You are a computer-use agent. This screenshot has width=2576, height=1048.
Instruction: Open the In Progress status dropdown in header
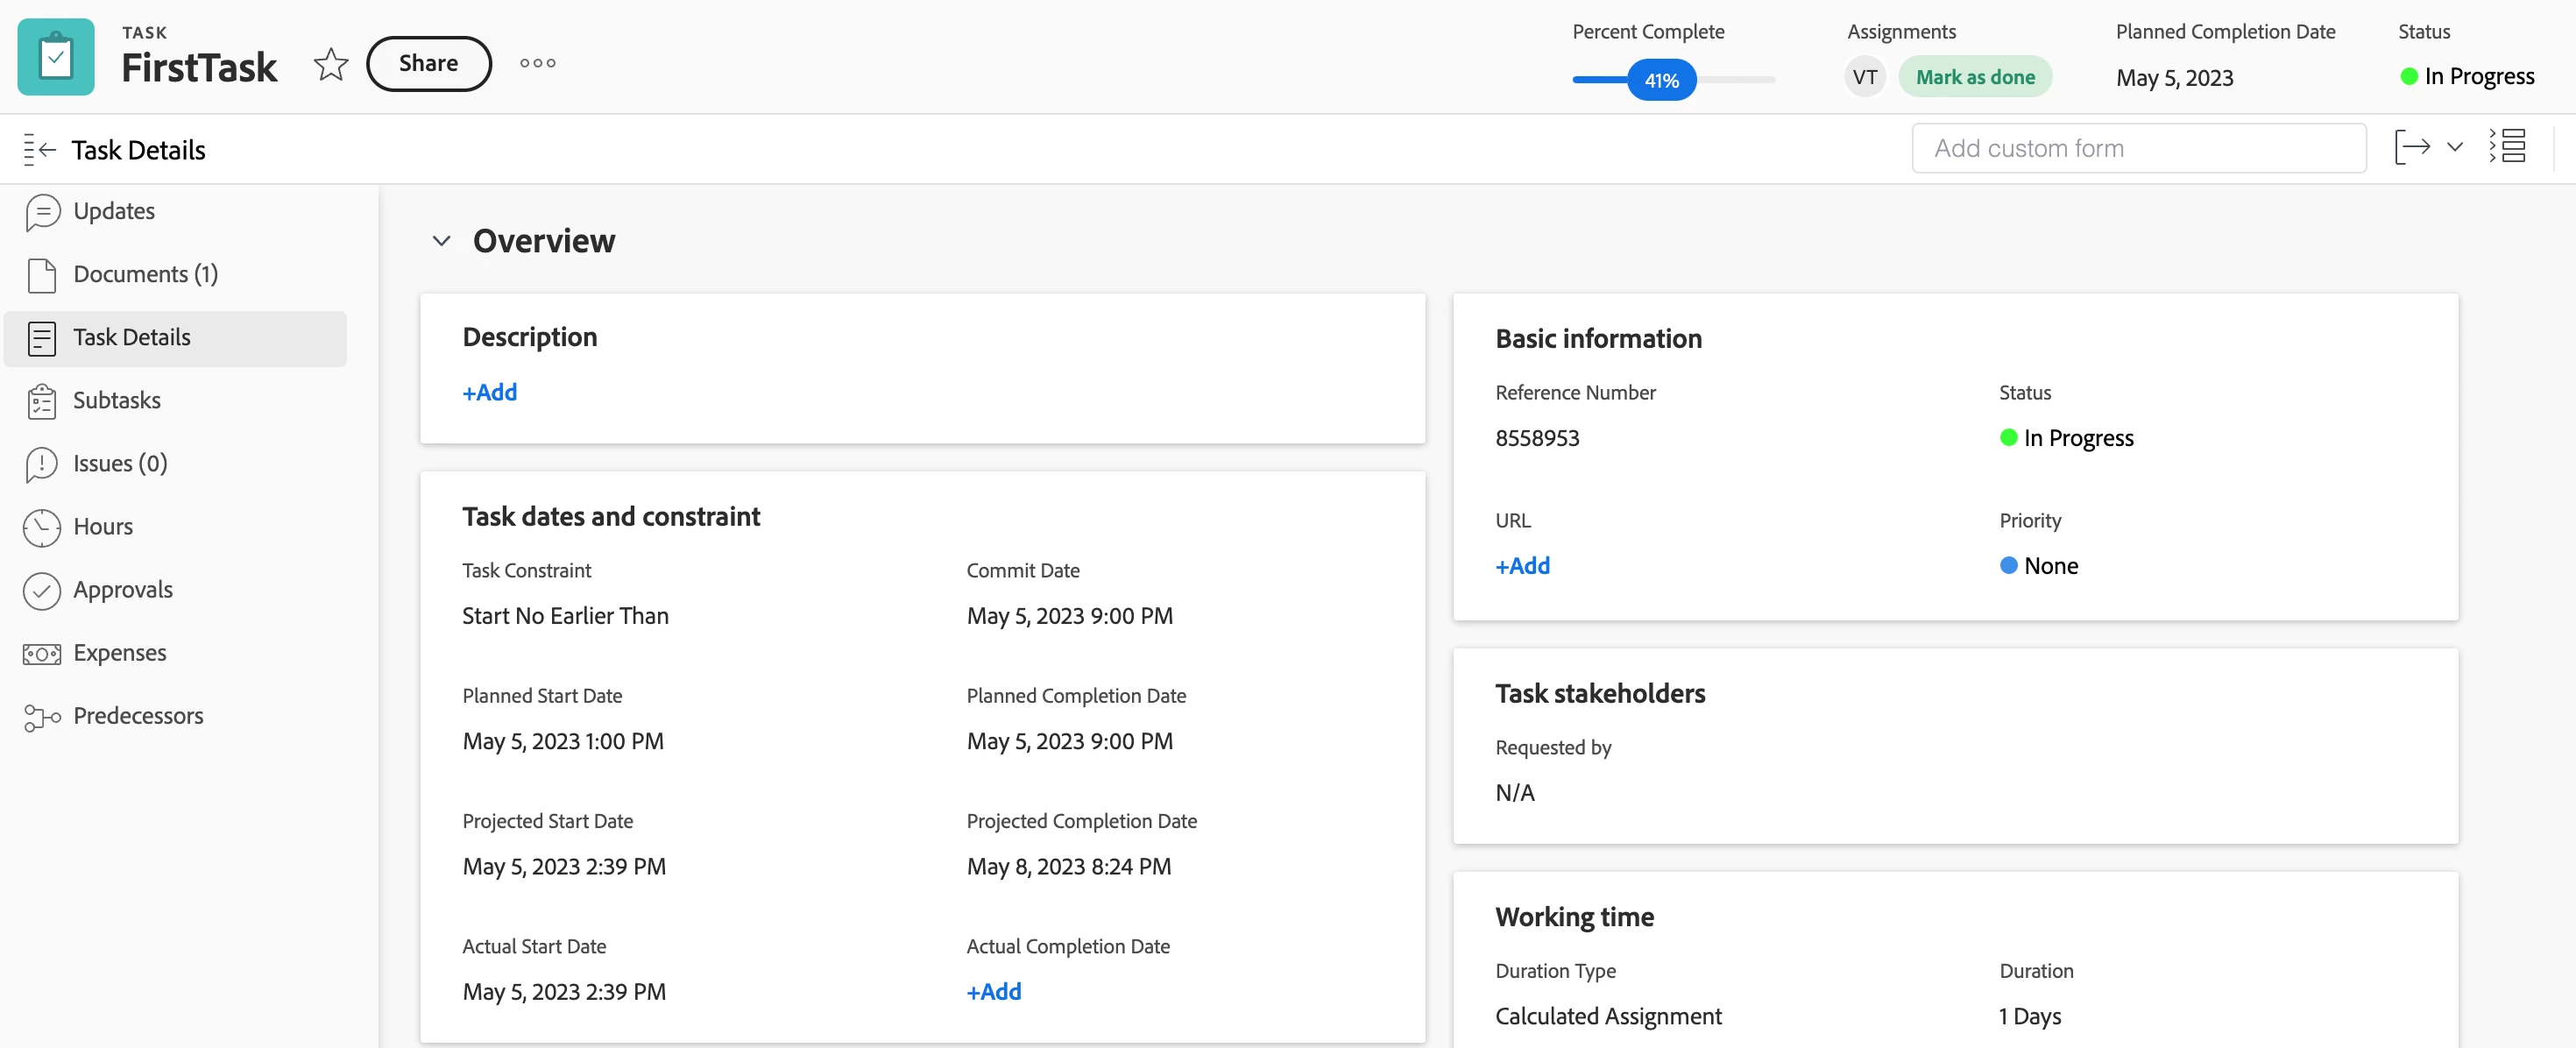point(2467,77)
